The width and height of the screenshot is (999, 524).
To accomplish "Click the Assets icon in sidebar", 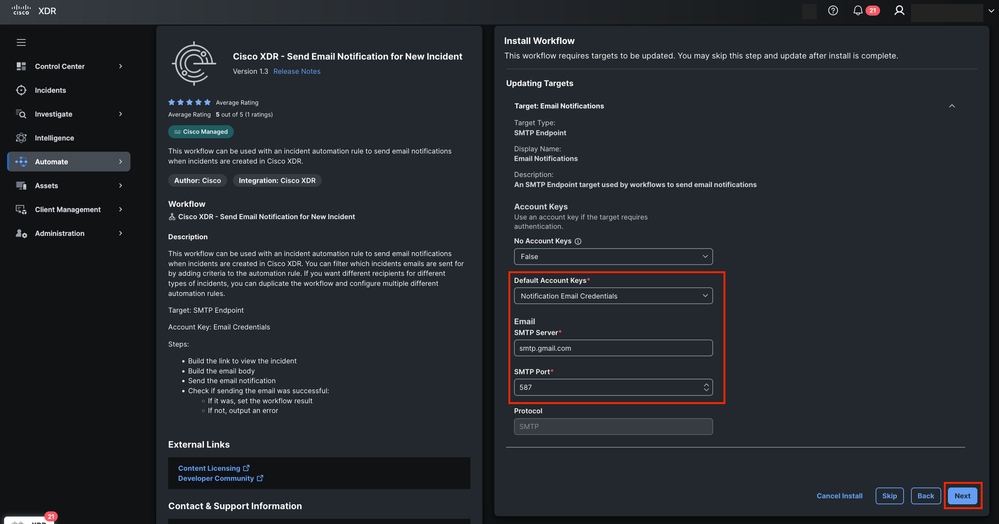I will pyautogui.click(x=21, y=186).
